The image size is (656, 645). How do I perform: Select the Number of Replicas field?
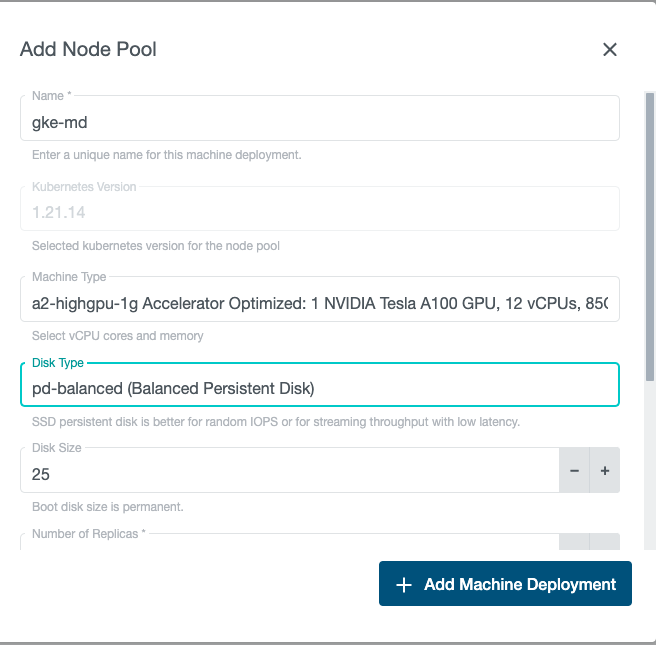pos(290,543)
